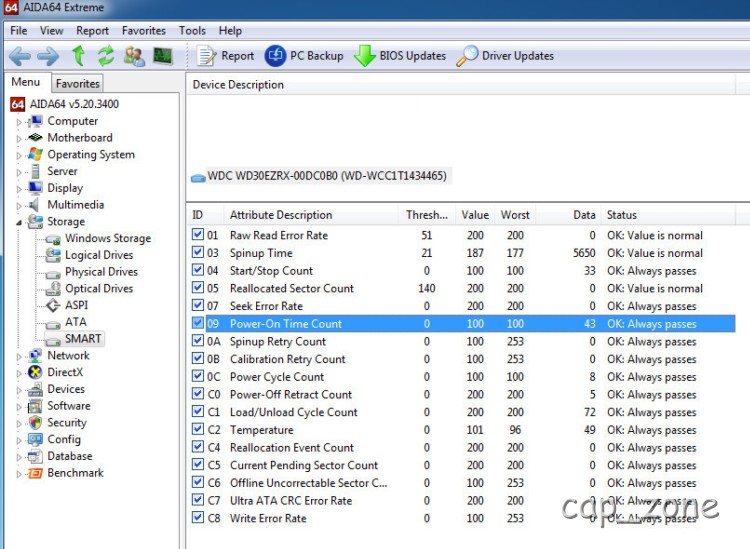This screenshot has width=750, height=549.
Task: Uncheck attribute 03 Spinup Time
Action: pos(198,252)
